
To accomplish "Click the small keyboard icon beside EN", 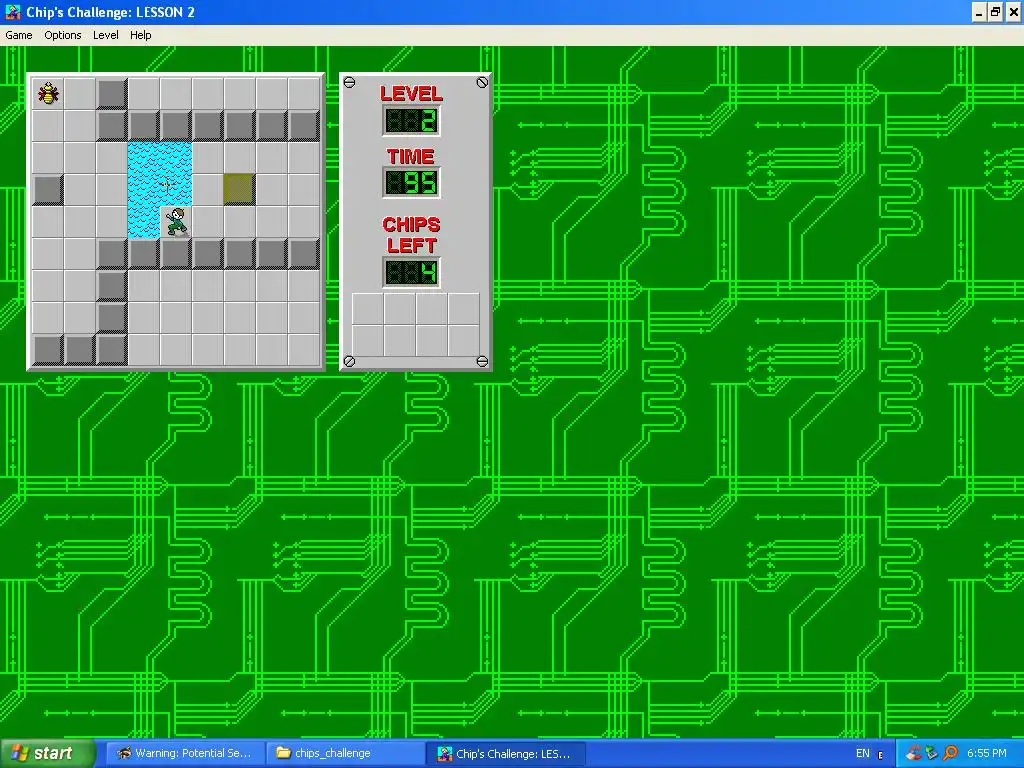I will pos(880,755).
